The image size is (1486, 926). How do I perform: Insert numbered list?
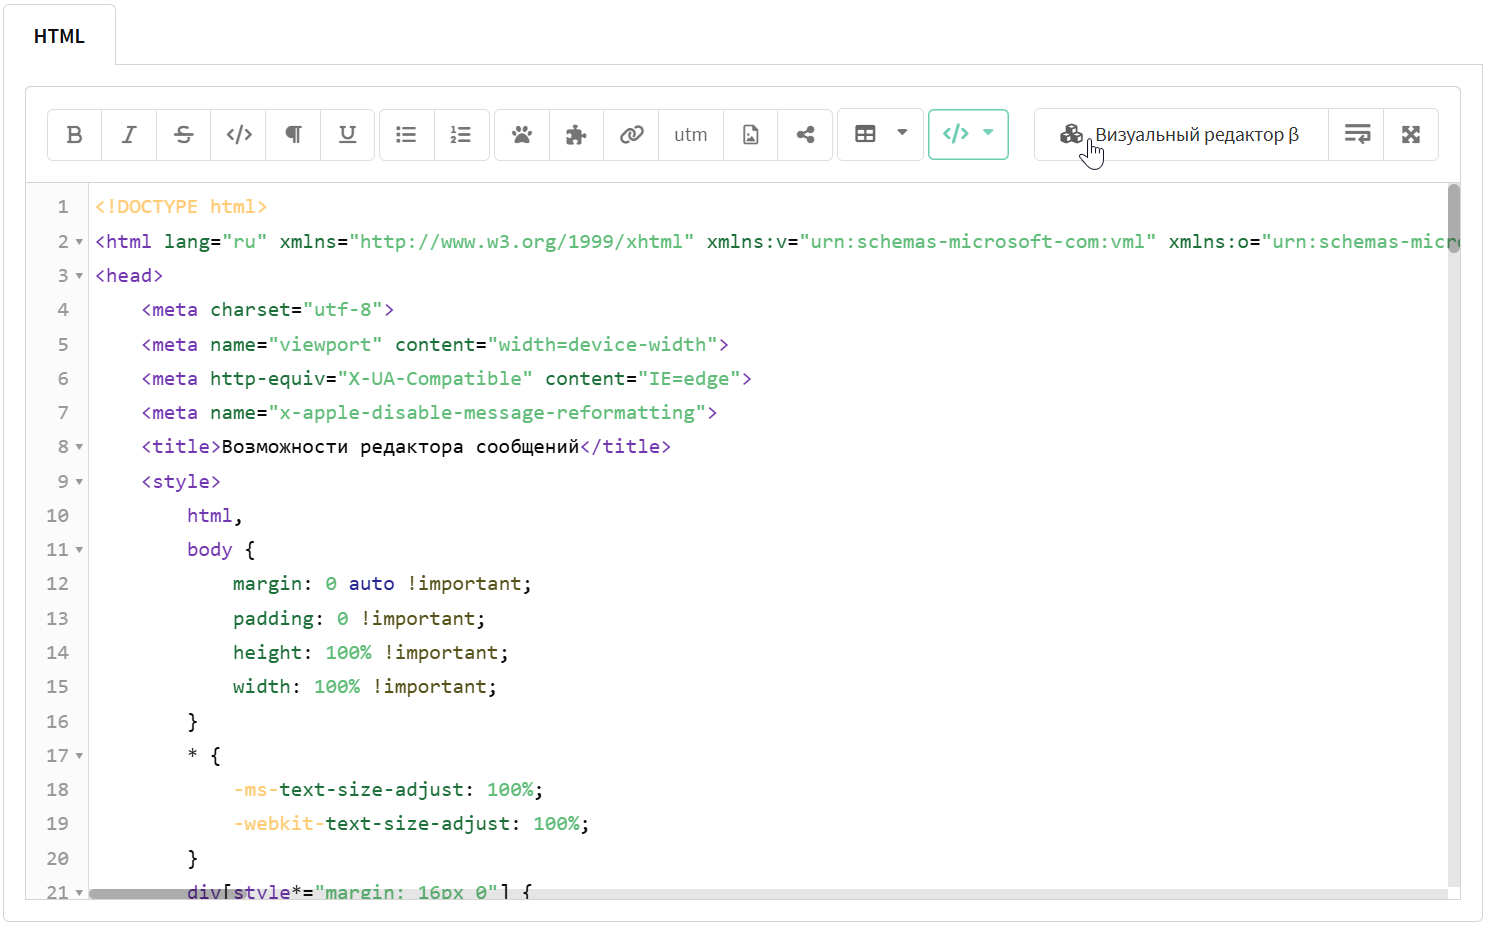pyautogui.click(x=461, y=135)
